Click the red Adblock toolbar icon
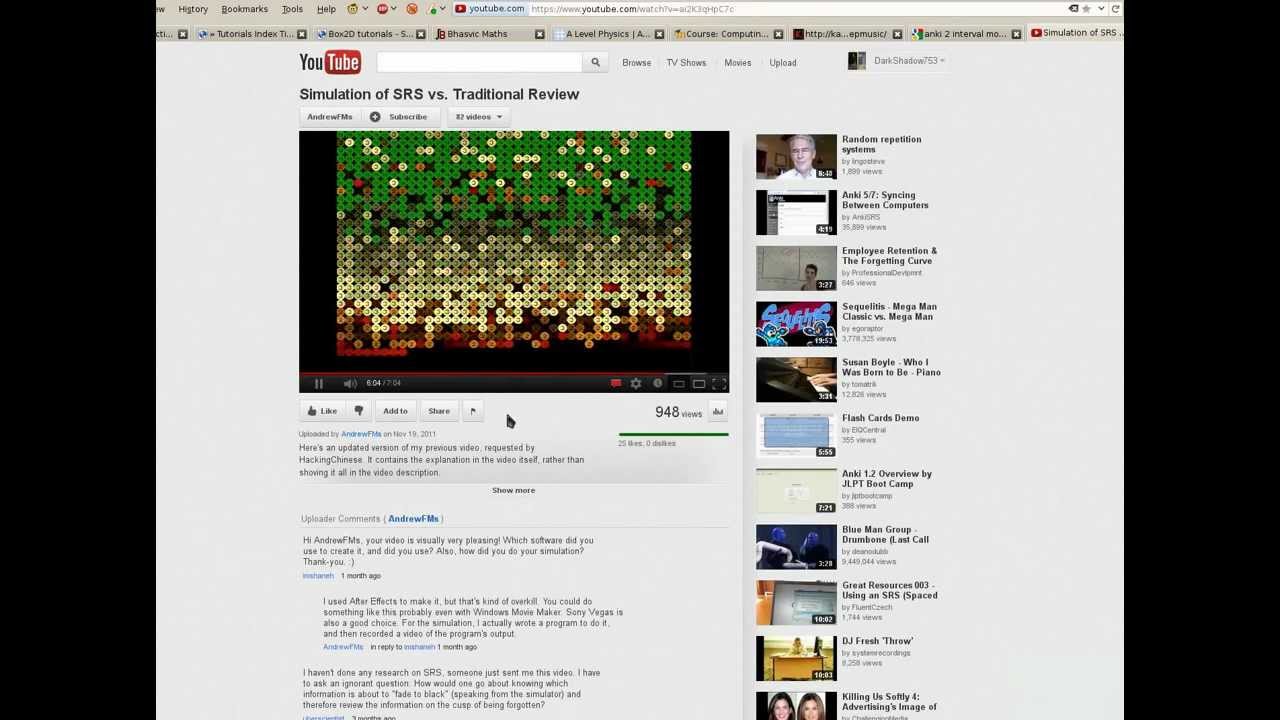 [382, 9]
